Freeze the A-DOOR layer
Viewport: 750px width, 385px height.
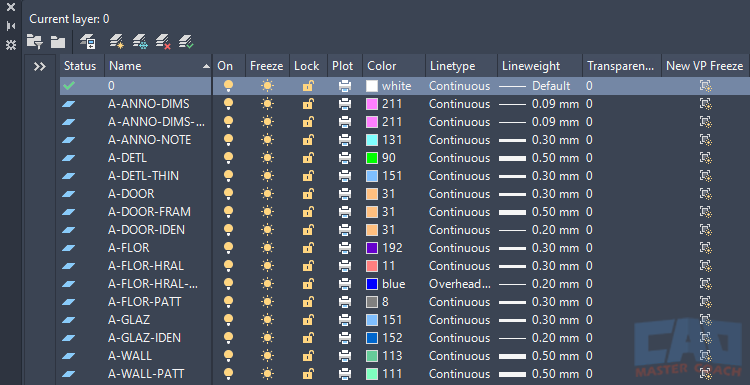pyautogui.click(x=267, y=194)
